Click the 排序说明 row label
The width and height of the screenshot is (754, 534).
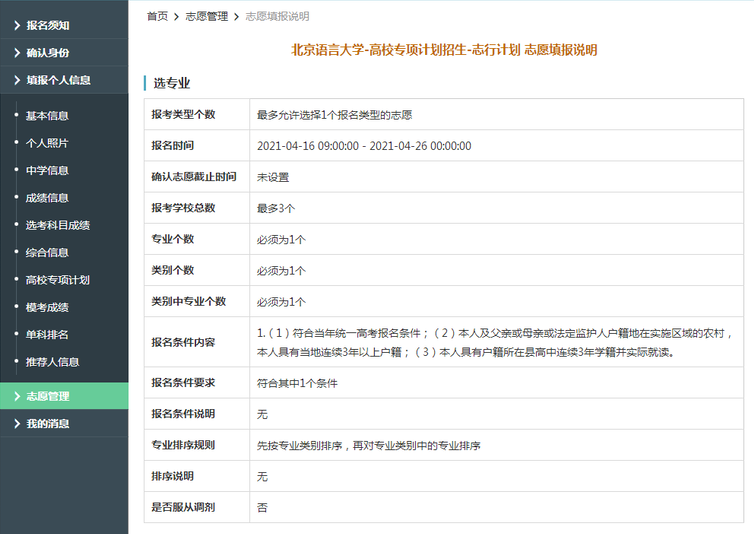(173, 477)
